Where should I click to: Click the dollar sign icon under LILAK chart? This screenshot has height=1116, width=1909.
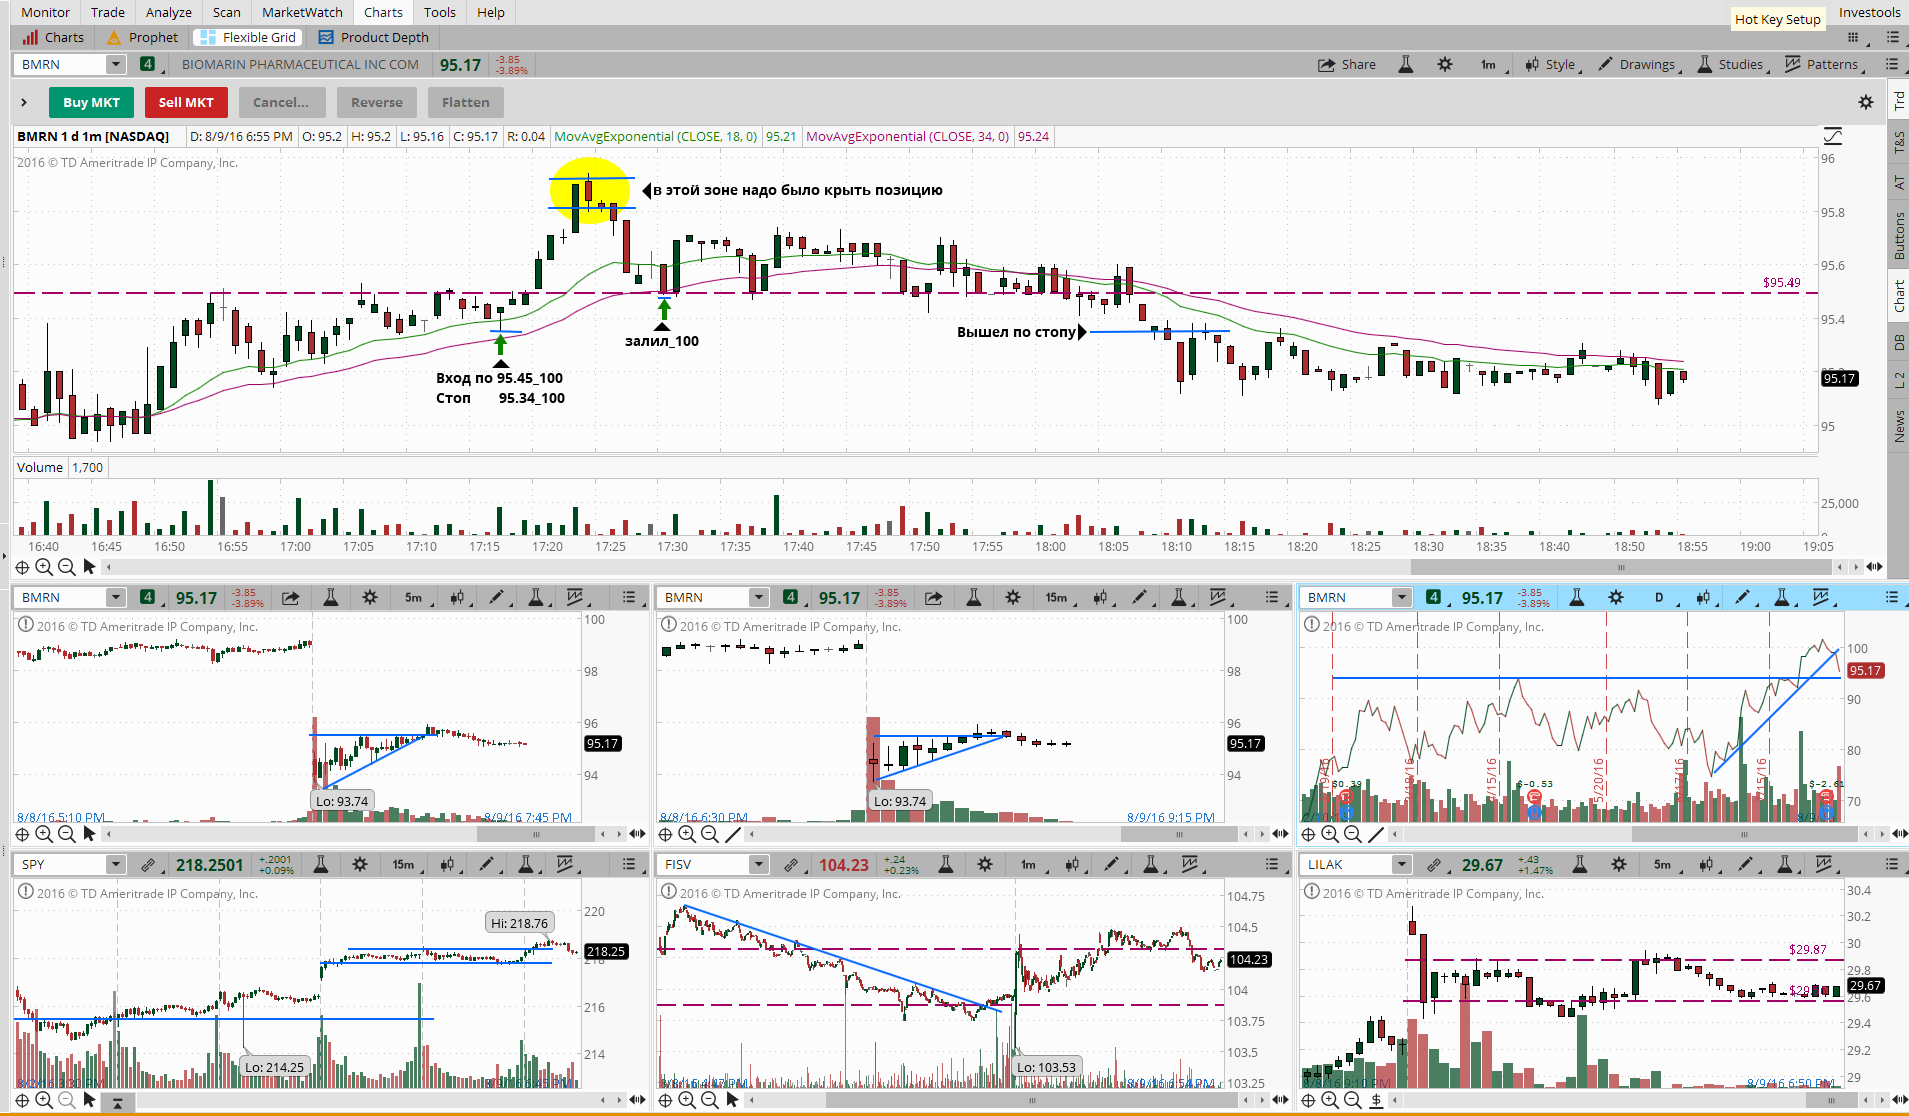[x=1376, y=1100]
